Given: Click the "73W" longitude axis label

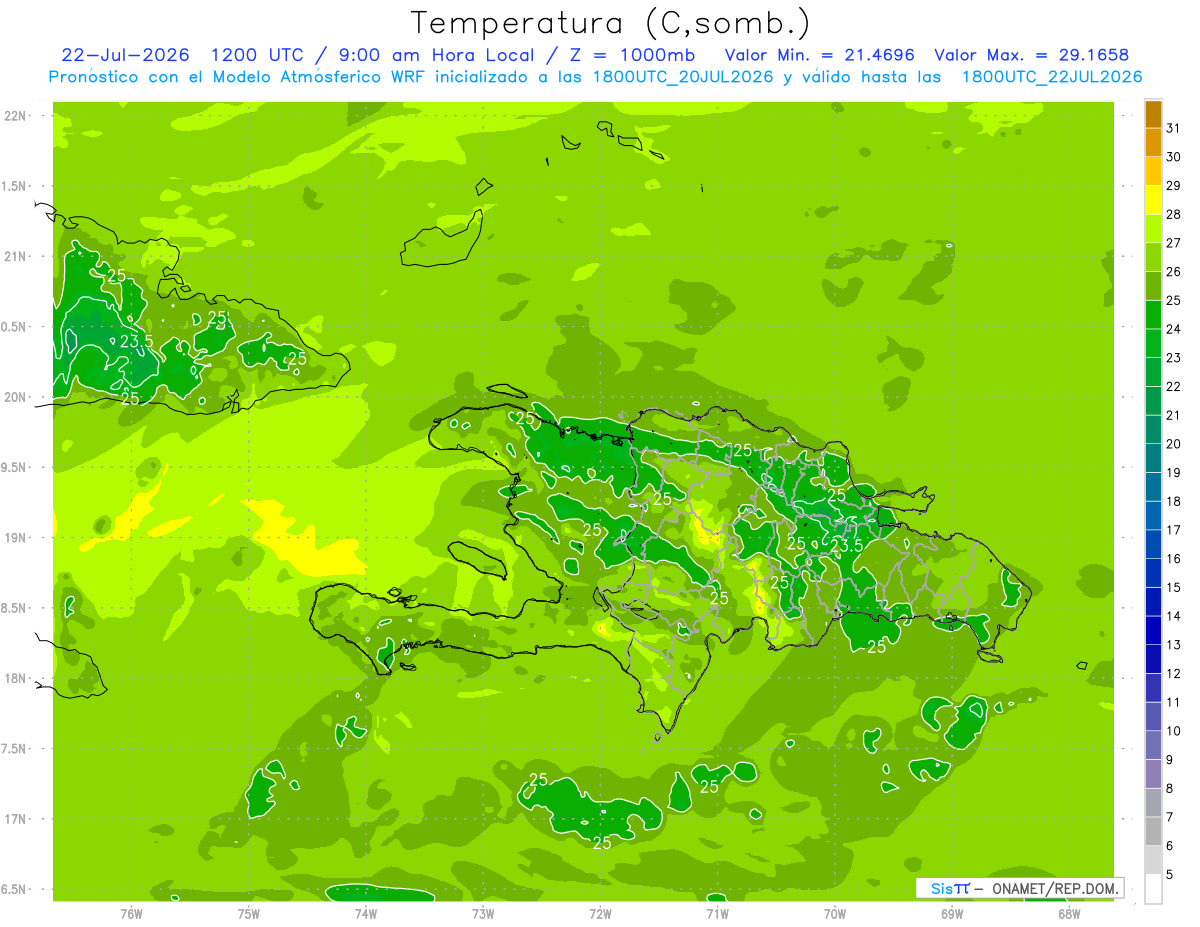Looking at the screenshot, I should (x=483, y=913).
